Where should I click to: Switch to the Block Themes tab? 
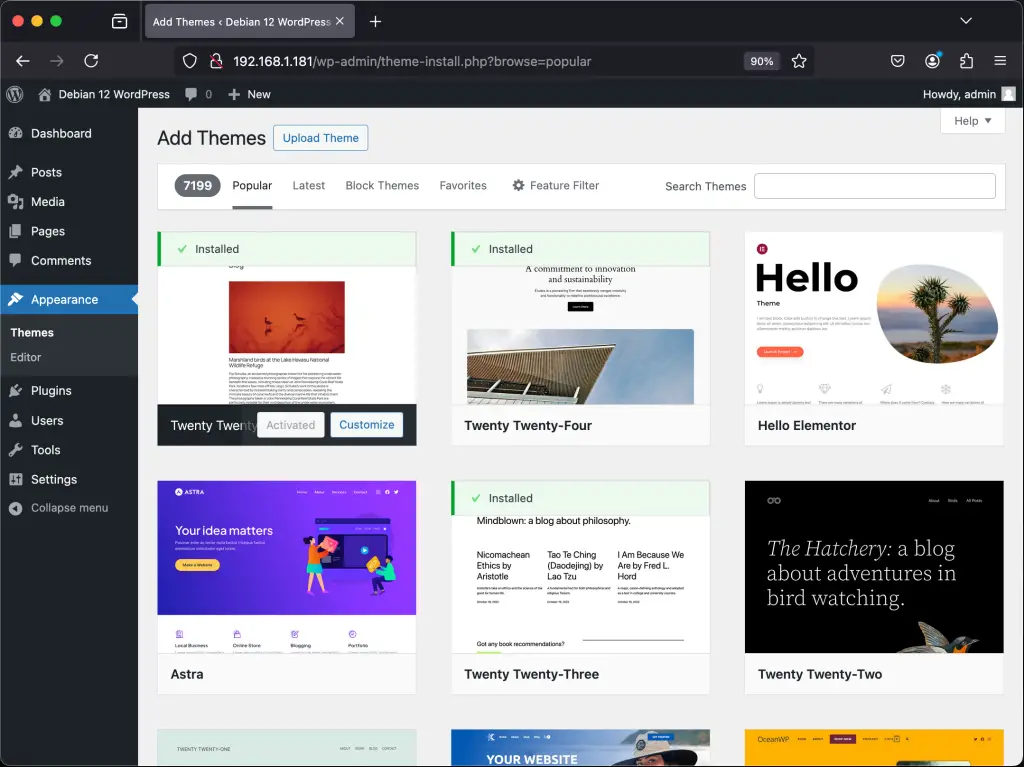[382, 185]
